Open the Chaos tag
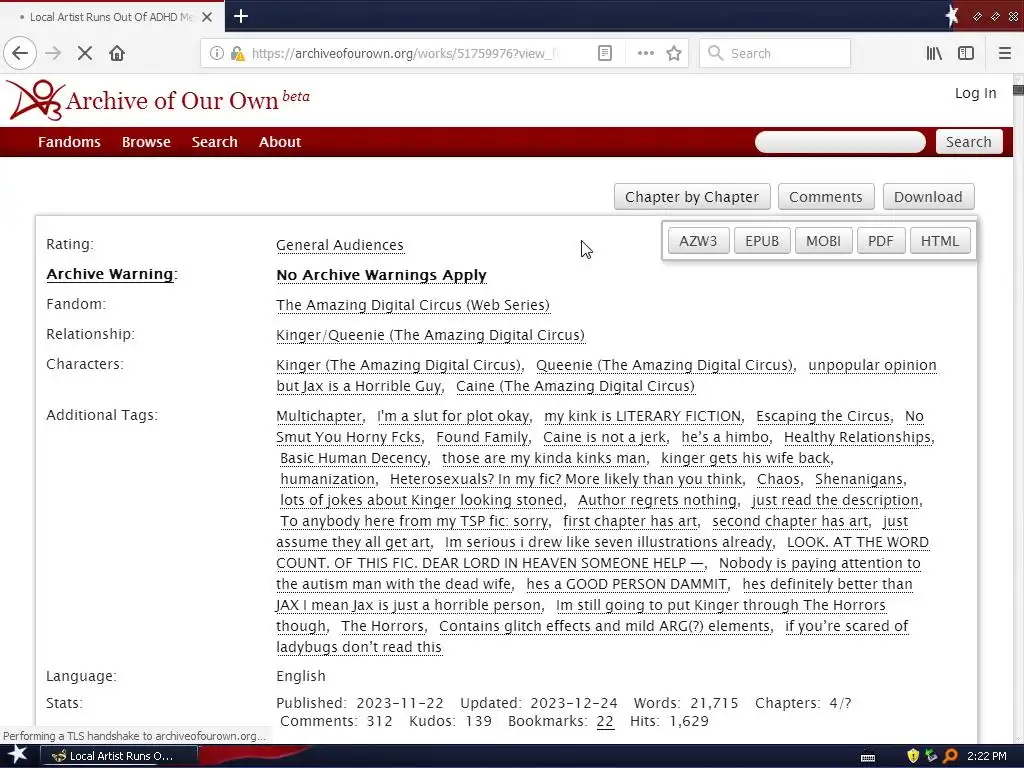The image size is (1024, 768). pyautogui.click(x=778, y=479)
